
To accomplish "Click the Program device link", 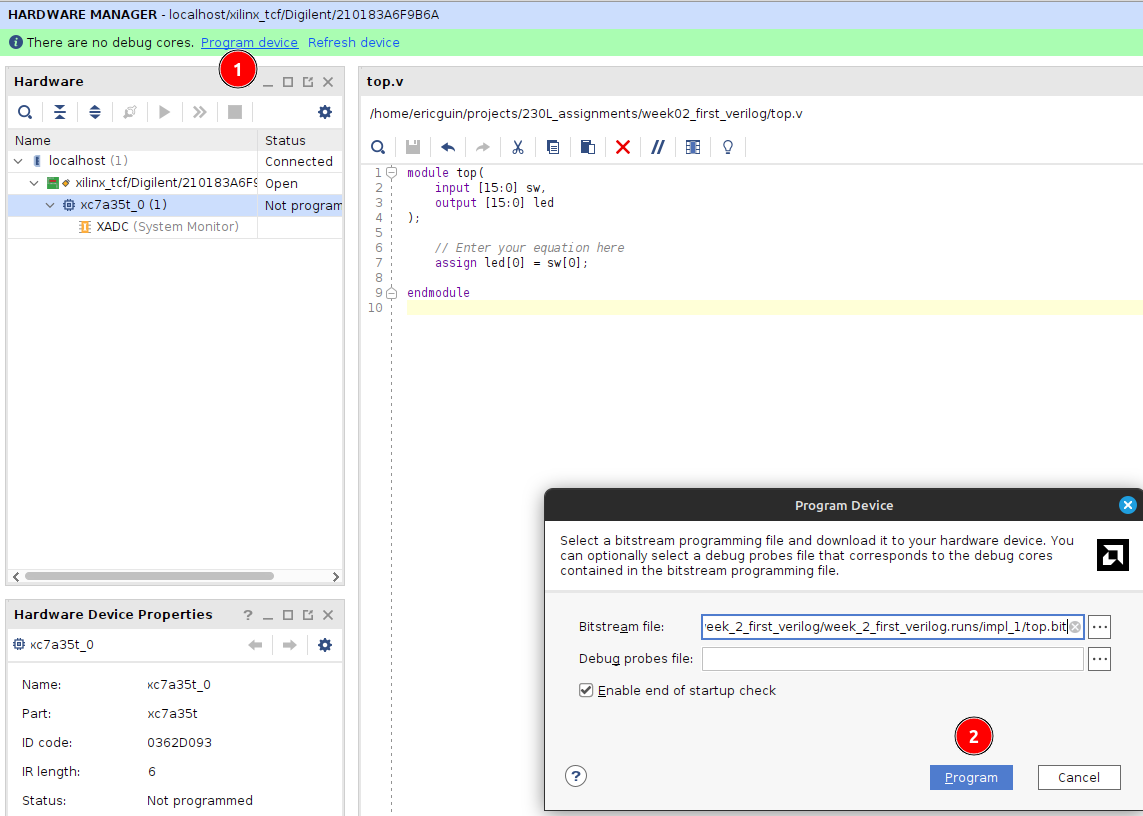I will point(249,43).
